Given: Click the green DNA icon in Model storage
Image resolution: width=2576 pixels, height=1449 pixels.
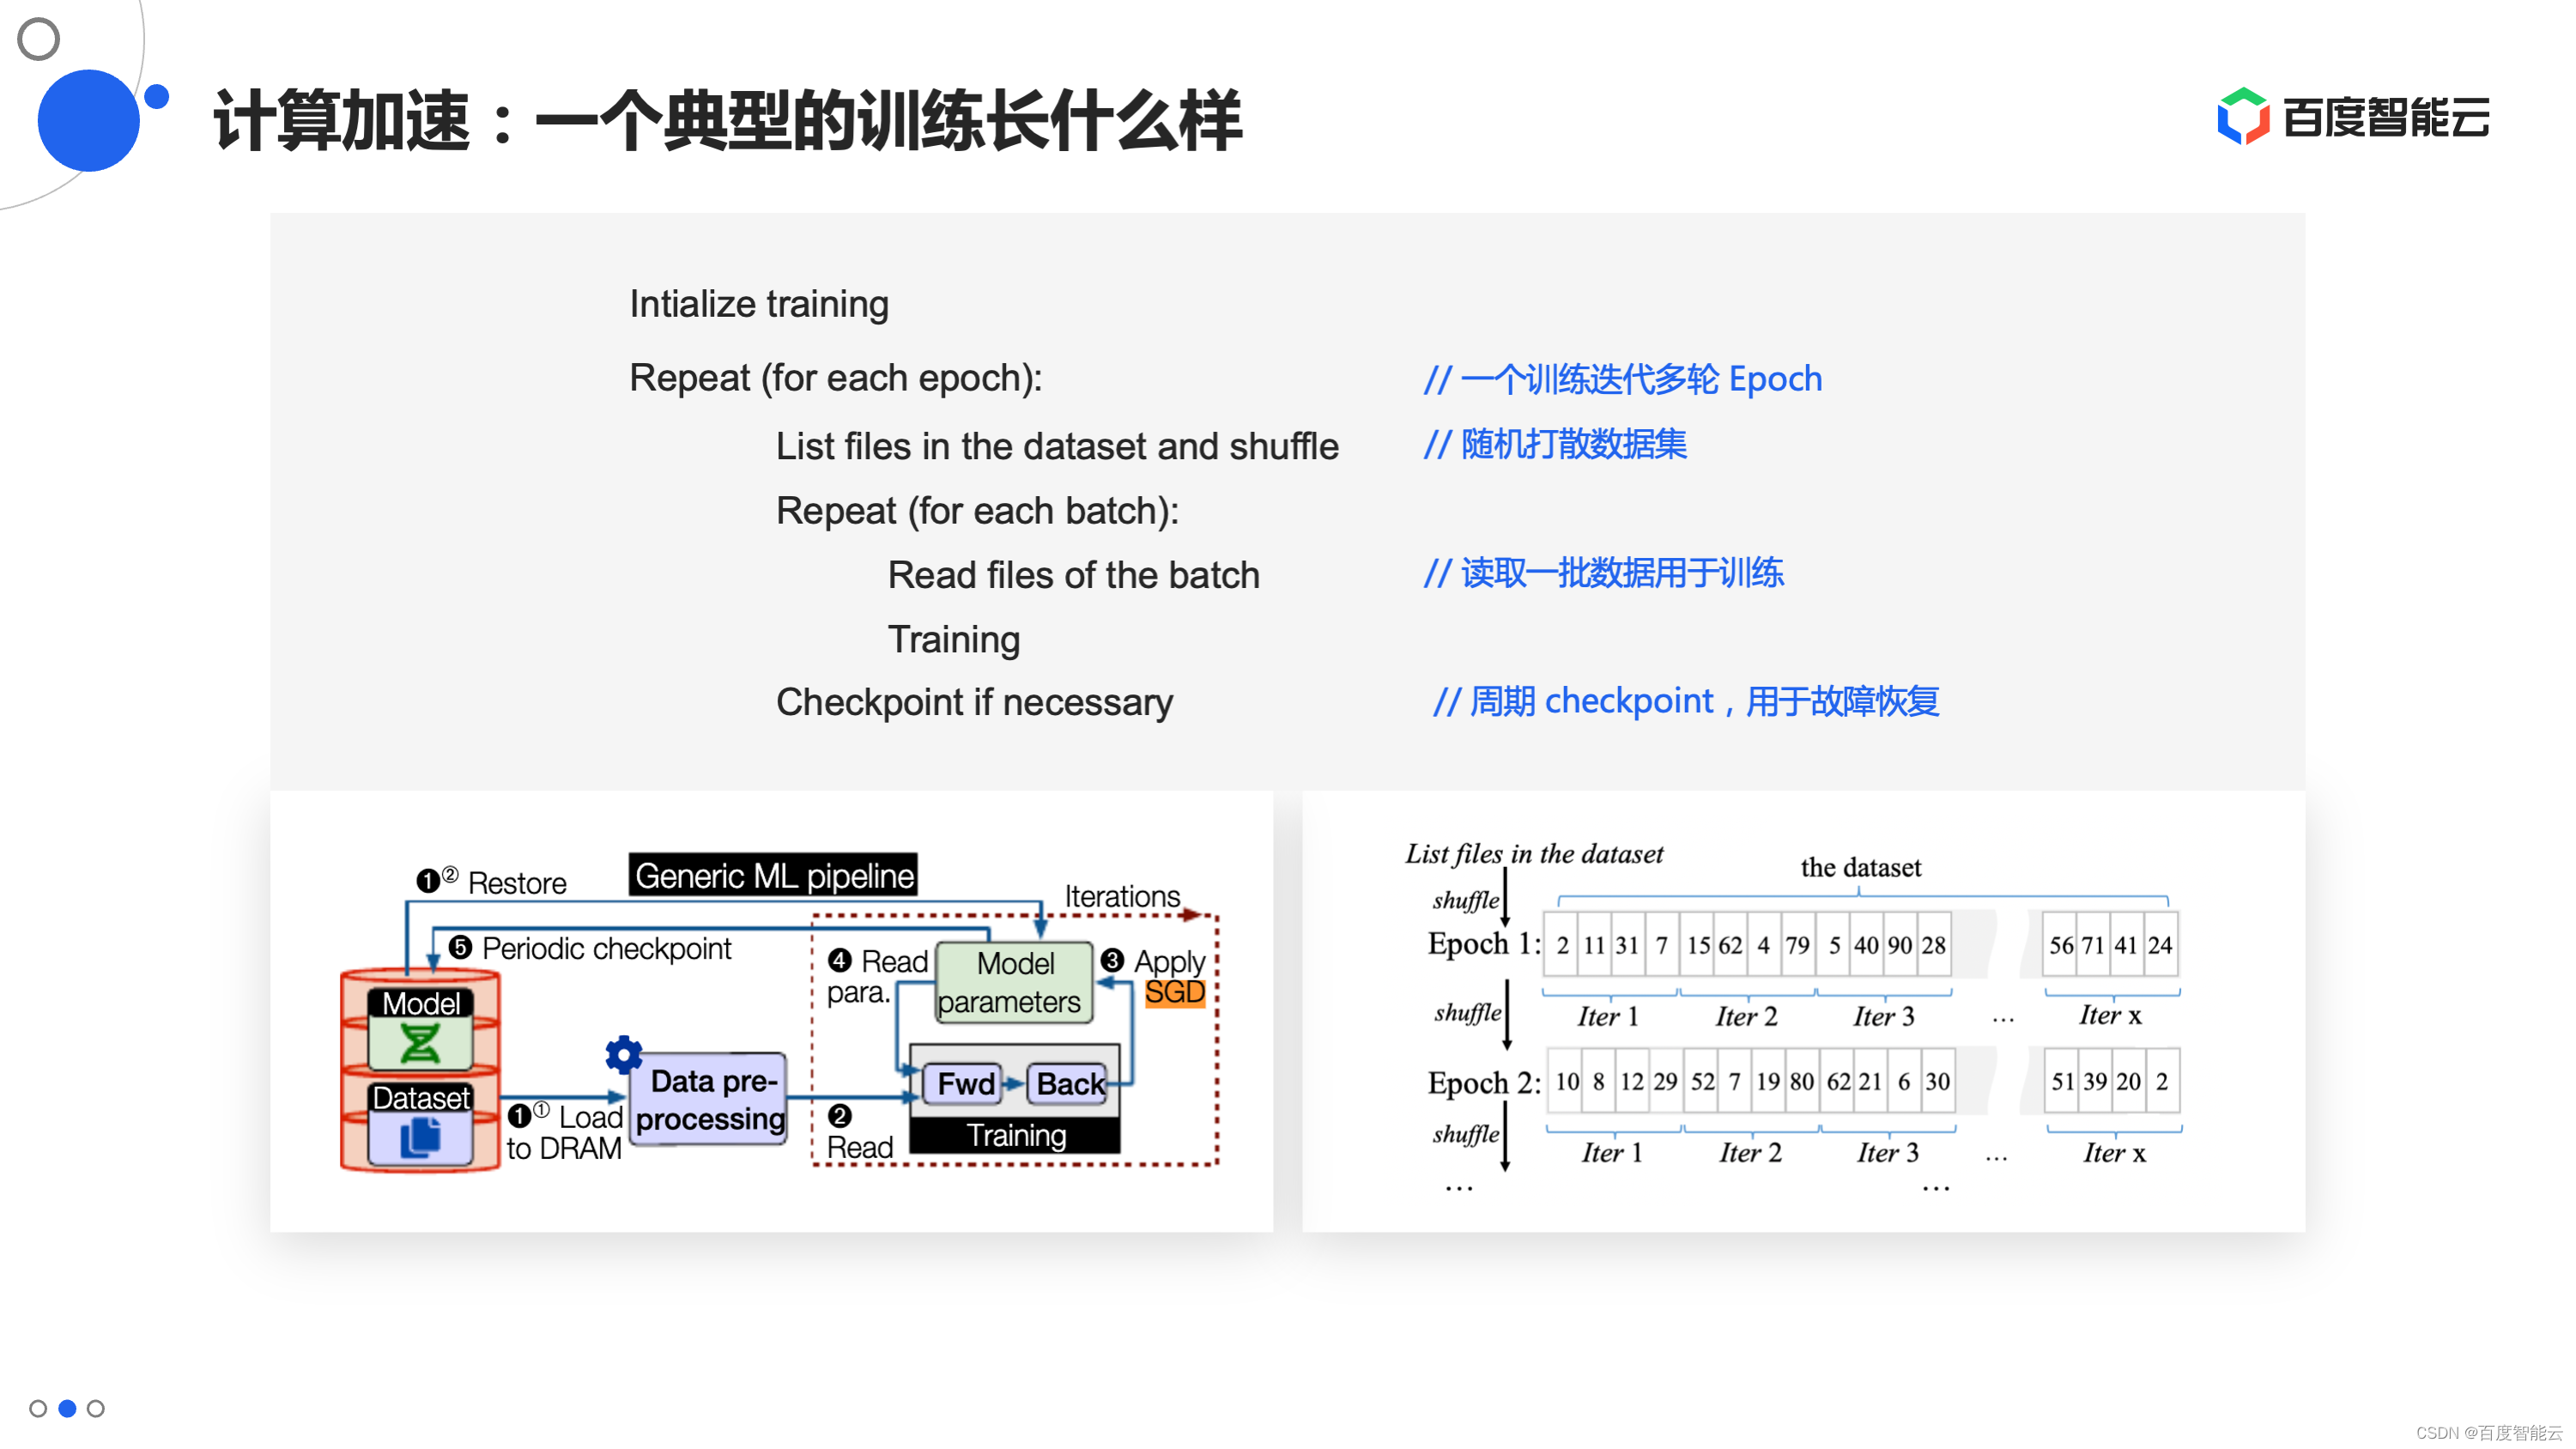Looking at the screenshot, I should pos(420,1045).
